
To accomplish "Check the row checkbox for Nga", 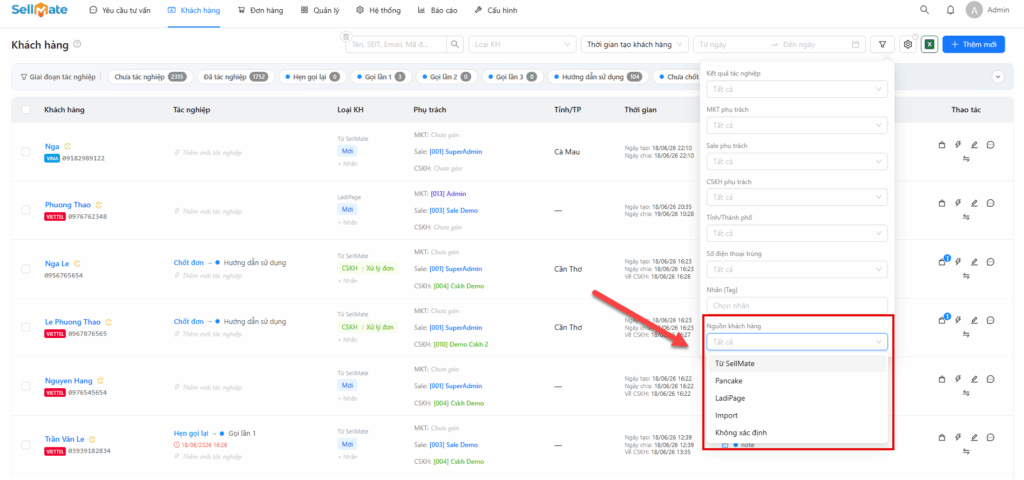I will 26,152.
